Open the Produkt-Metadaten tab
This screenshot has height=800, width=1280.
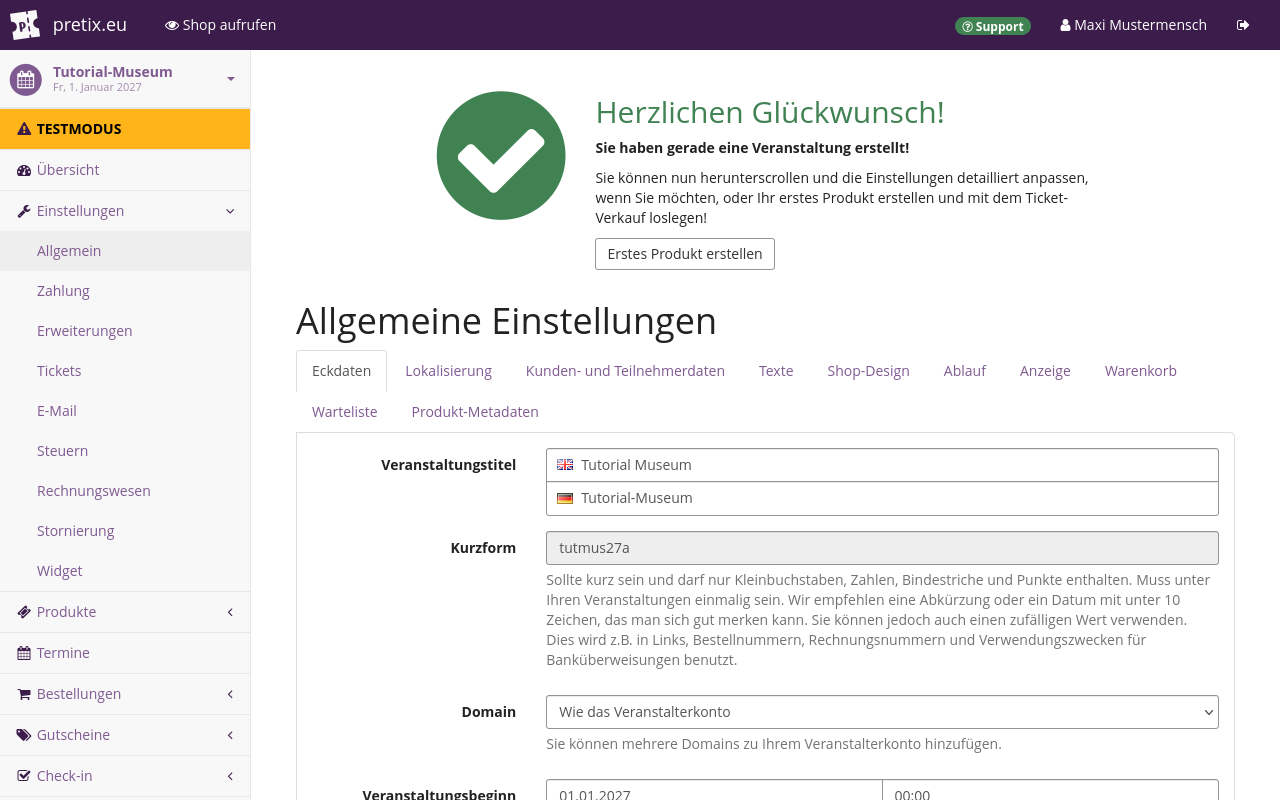coord(475,412)
